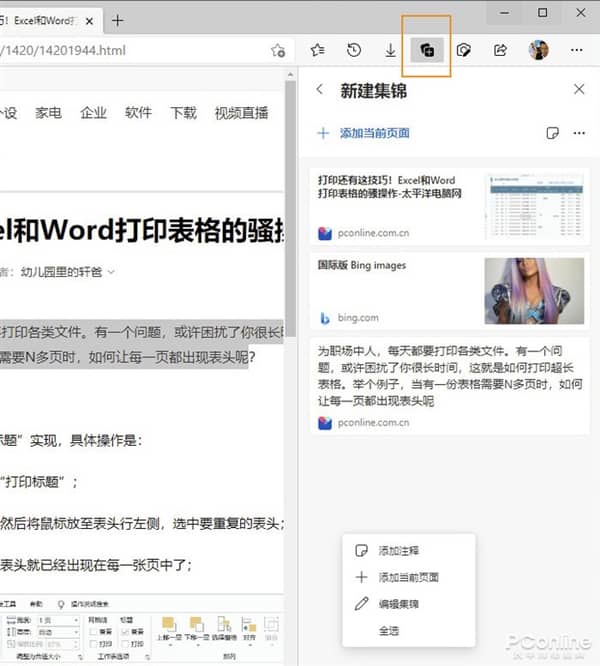This screenshot has width=600, height=666.
Task: Go back from 新建集锦 collection
Action: [320, 90]
